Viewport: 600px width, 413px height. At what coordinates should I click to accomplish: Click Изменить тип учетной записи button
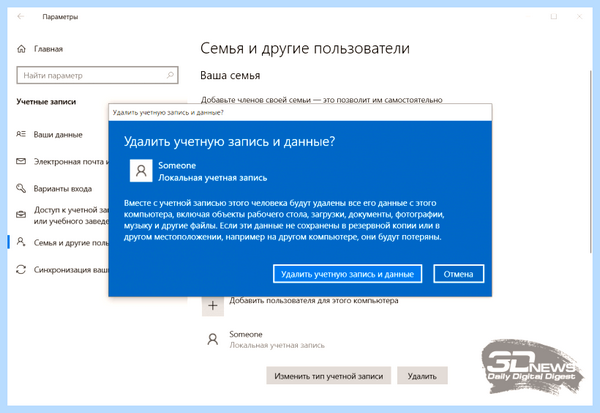(329, 376)
